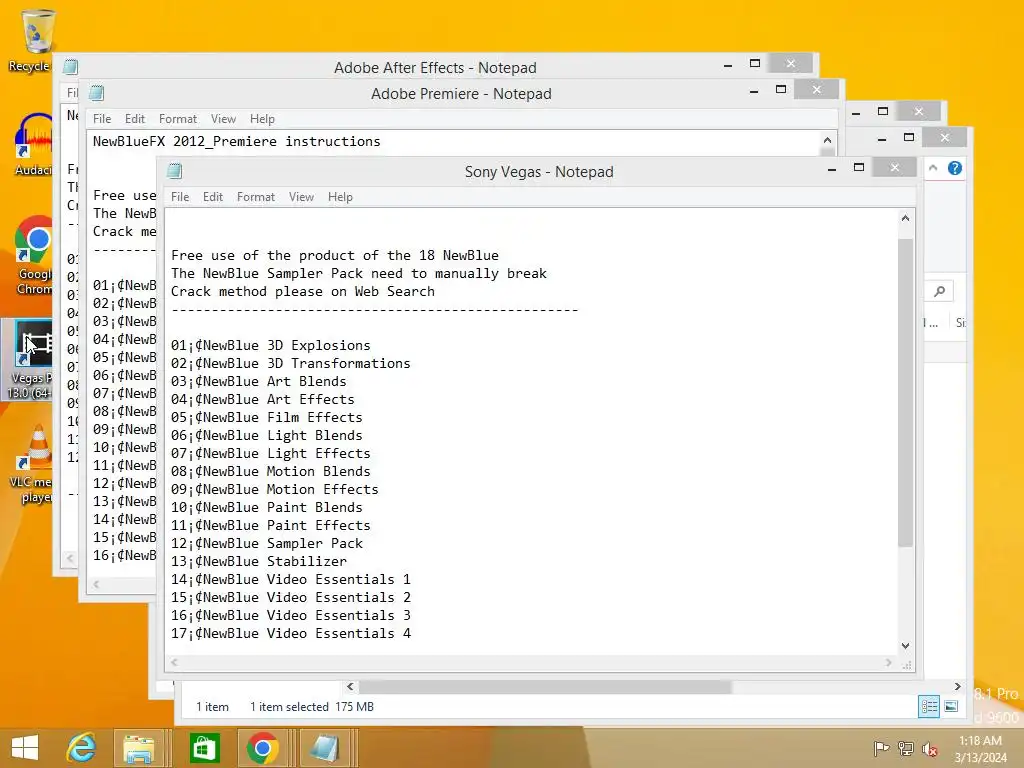Click the text 'NewBlueFX 2012_Premiere instructions'
This screenshot has width=1024, height=768.
(x=236, y=141)
